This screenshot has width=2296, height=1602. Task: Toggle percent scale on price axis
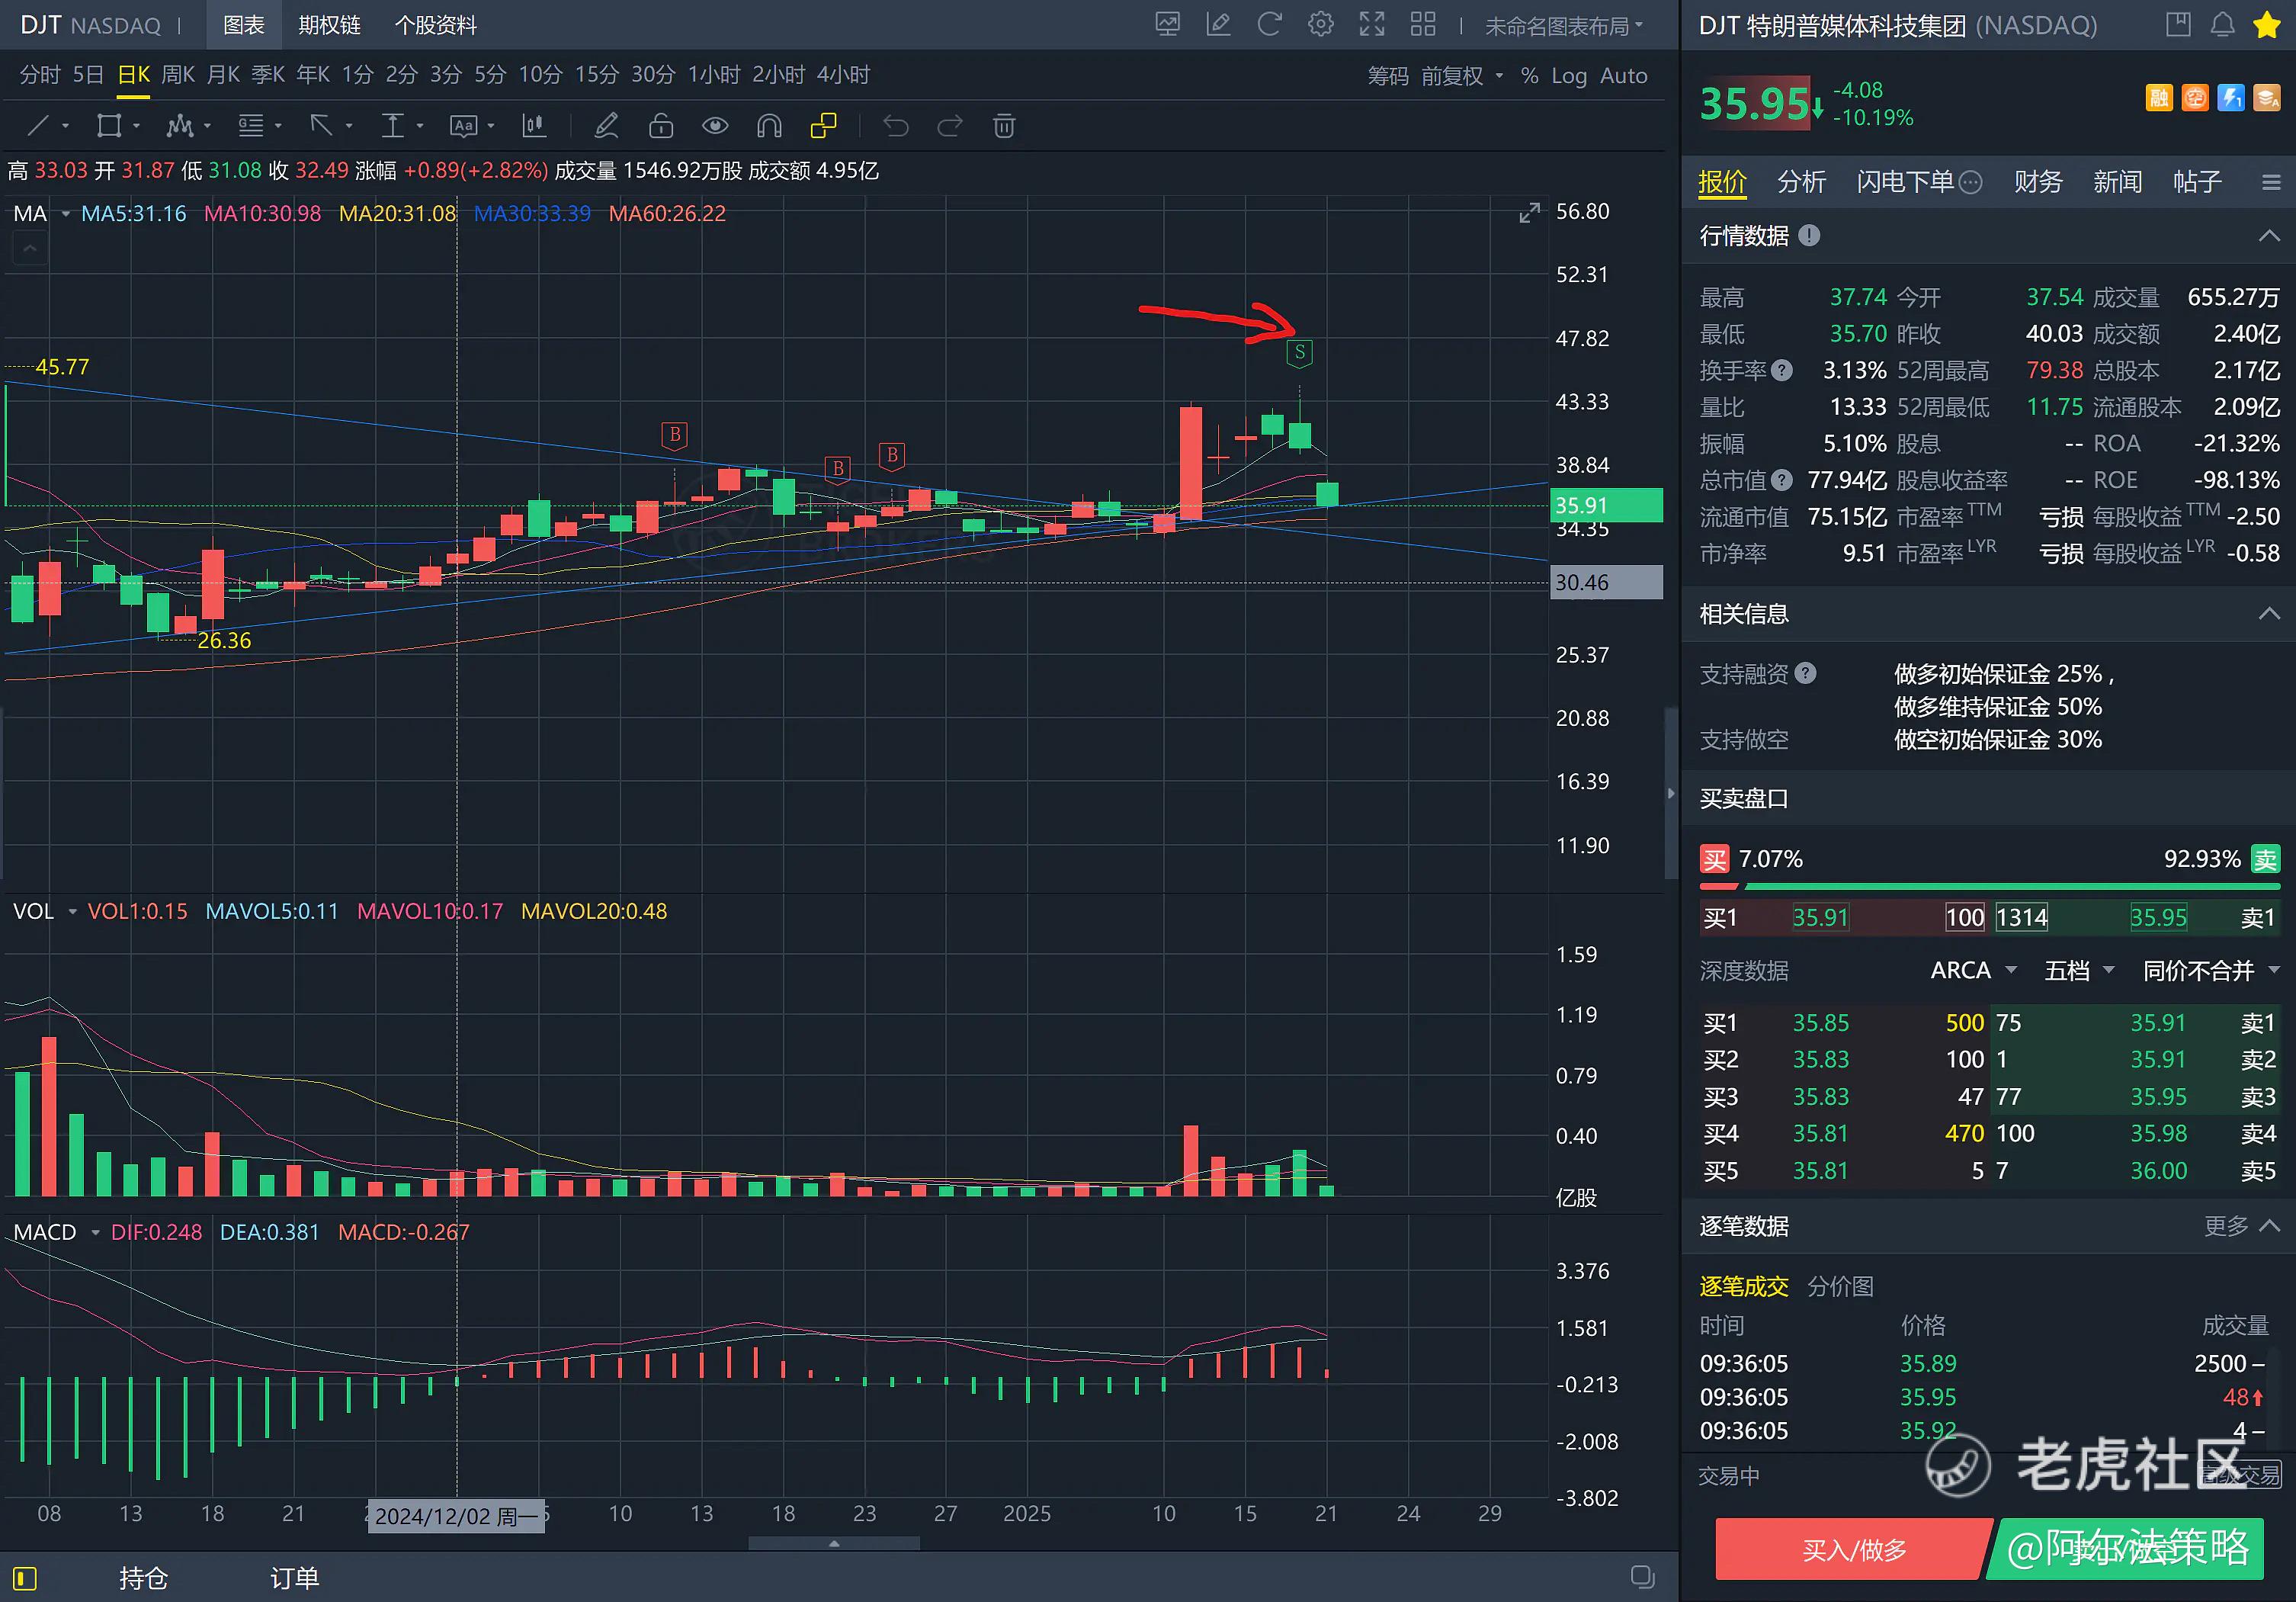(1530, 76)
